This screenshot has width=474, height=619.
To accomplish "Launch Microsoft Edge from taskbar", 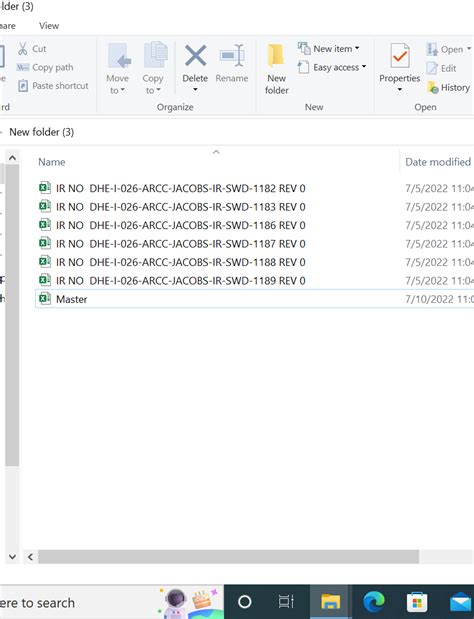I will point(374,602).
